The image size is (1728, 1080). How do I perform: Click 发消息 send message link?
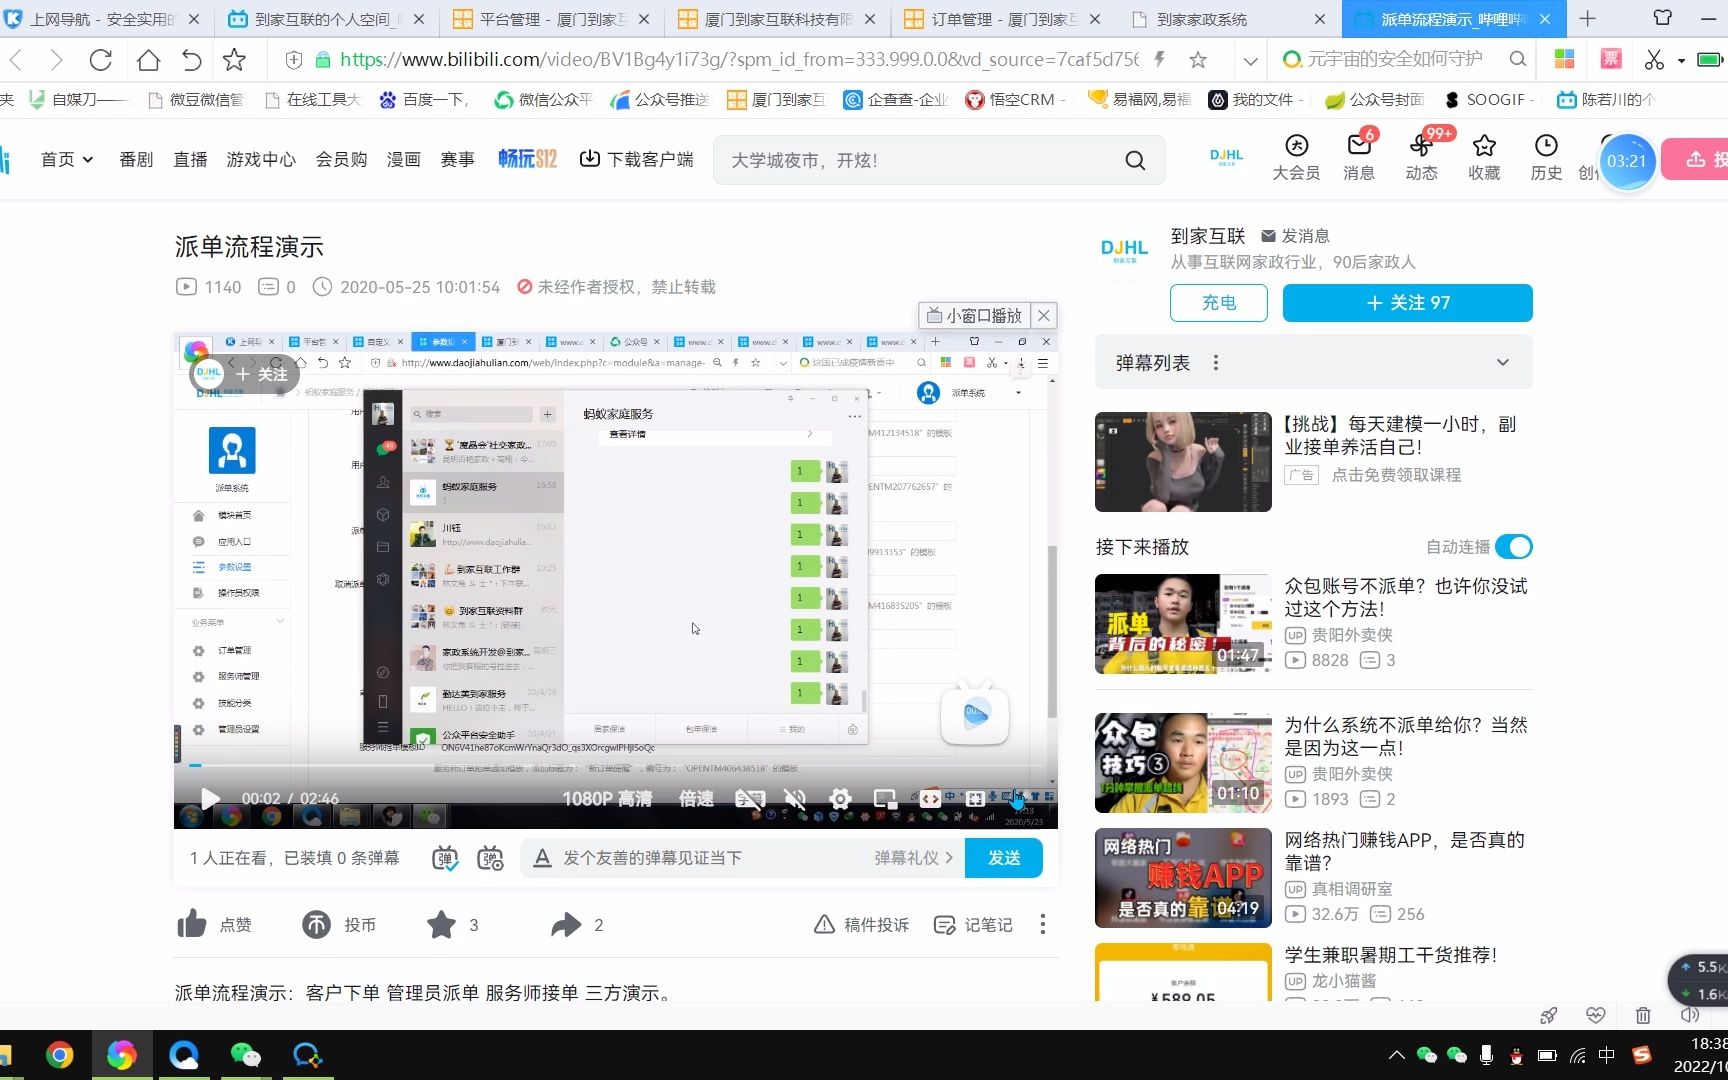tap(1295, 236)
